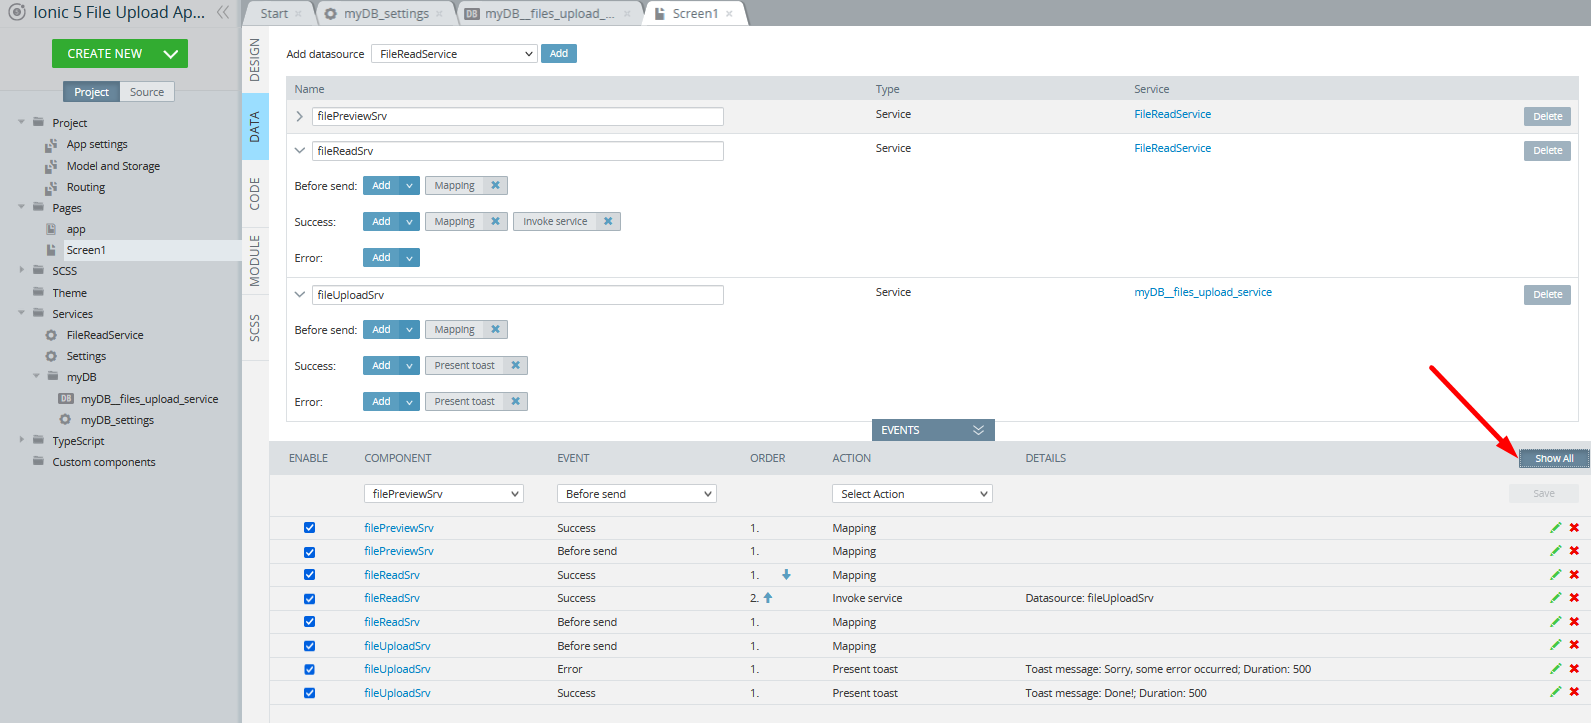1591x723 pixels.
Task: Select Screen1 in the Pages tree
Action: point(86,250)
